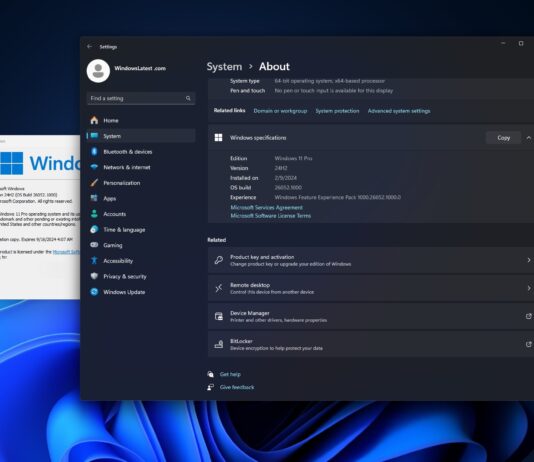Click the Gaming controller icon
Viewport: 534px width, 462px height.
[x=94, y=245]
